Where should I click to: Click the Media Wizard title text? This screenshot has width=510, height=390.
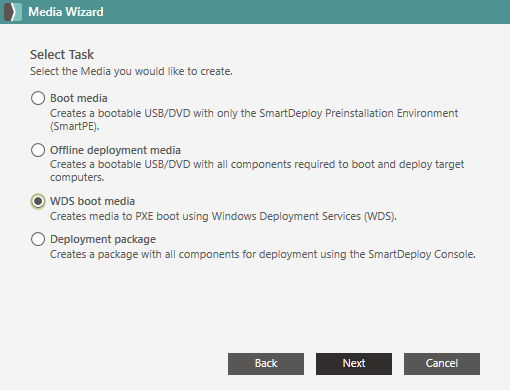tap(66, 12)
